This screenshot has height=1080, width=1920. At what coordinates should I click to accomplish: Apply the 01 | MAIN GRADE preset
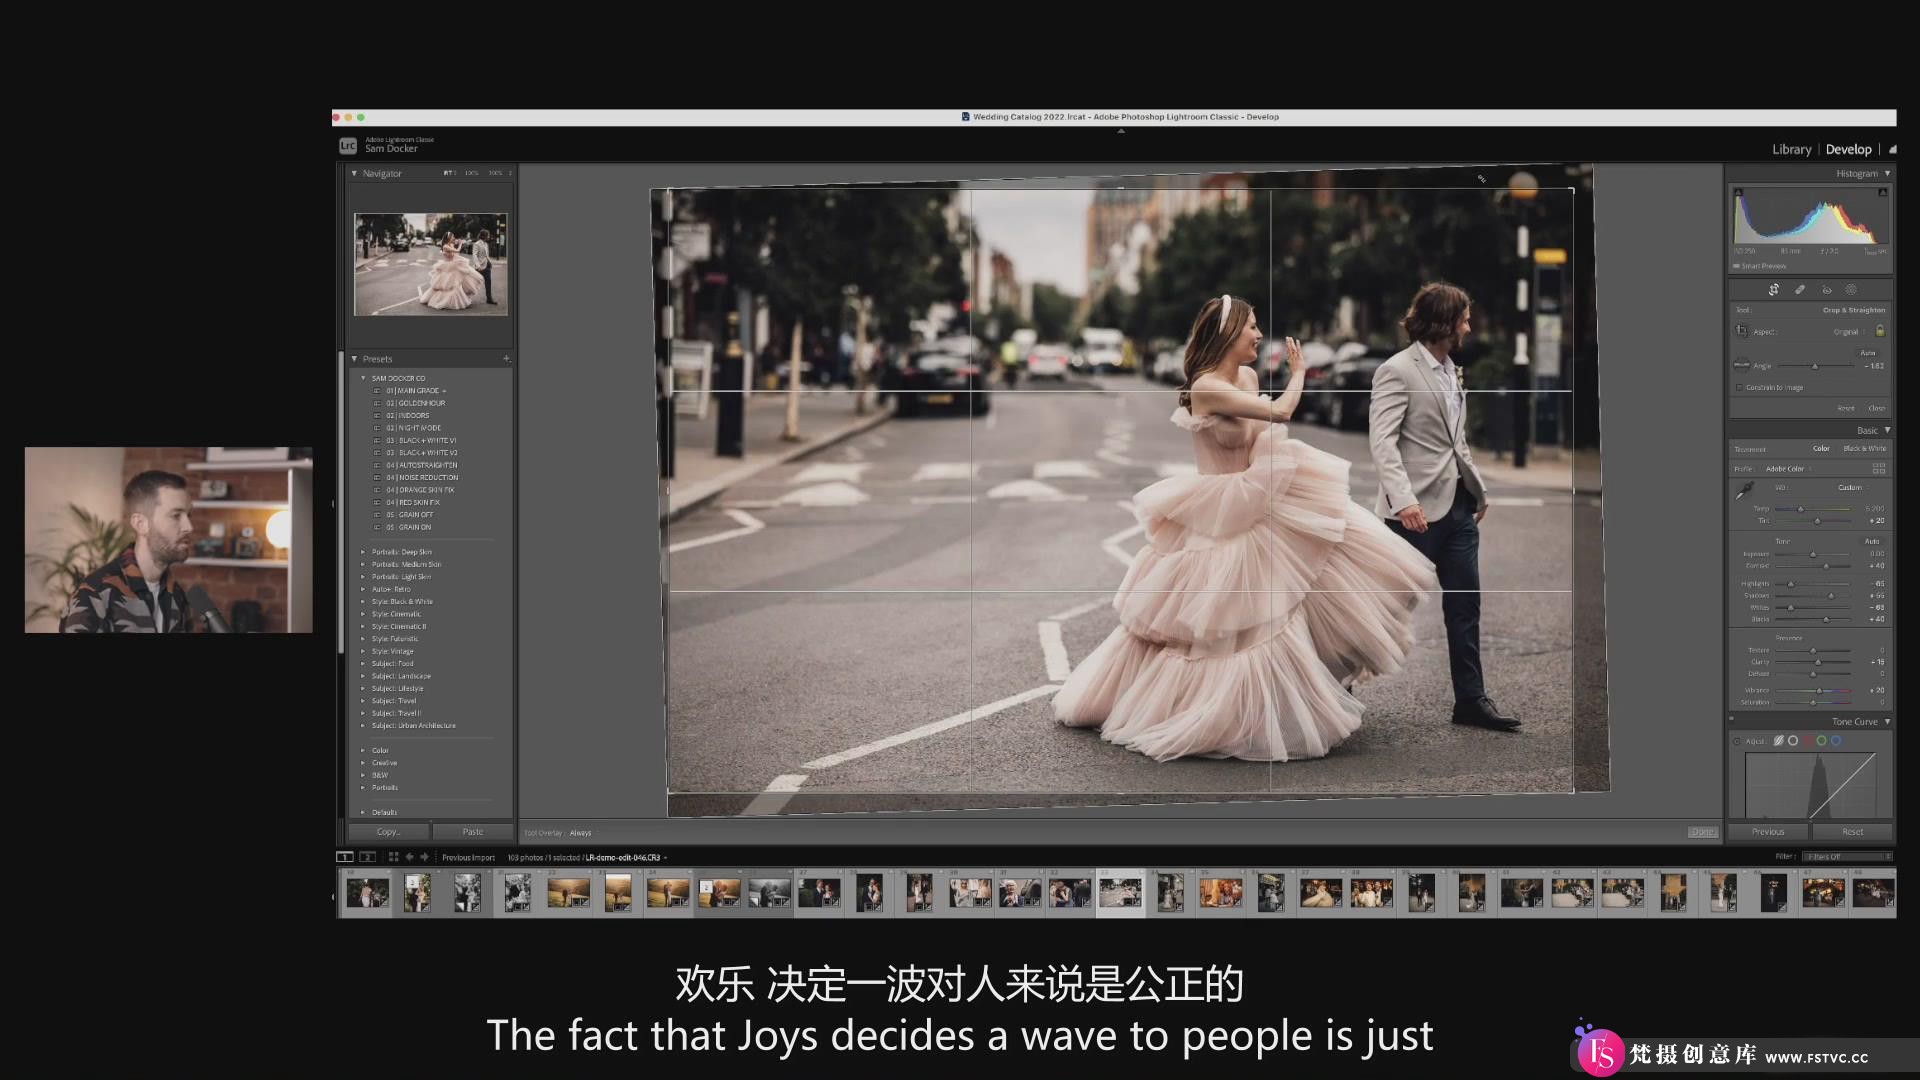click(415, 391)
